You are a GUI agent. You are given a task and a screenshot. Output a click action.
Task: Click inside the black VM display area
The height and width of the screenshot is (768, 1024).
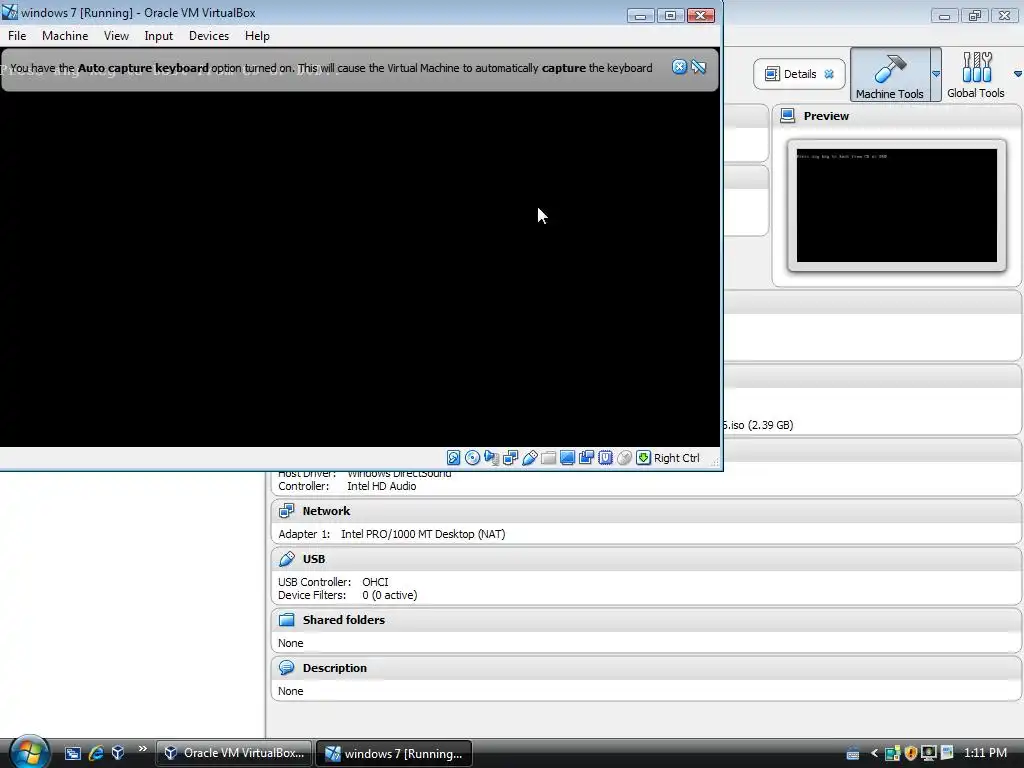pos(360,269)
